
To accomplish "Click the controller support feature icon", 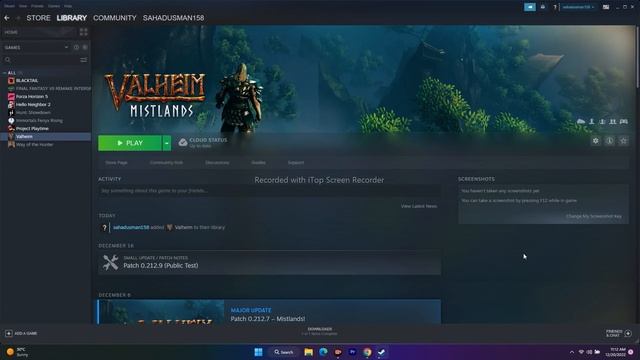I will click(x=624, y=122).
